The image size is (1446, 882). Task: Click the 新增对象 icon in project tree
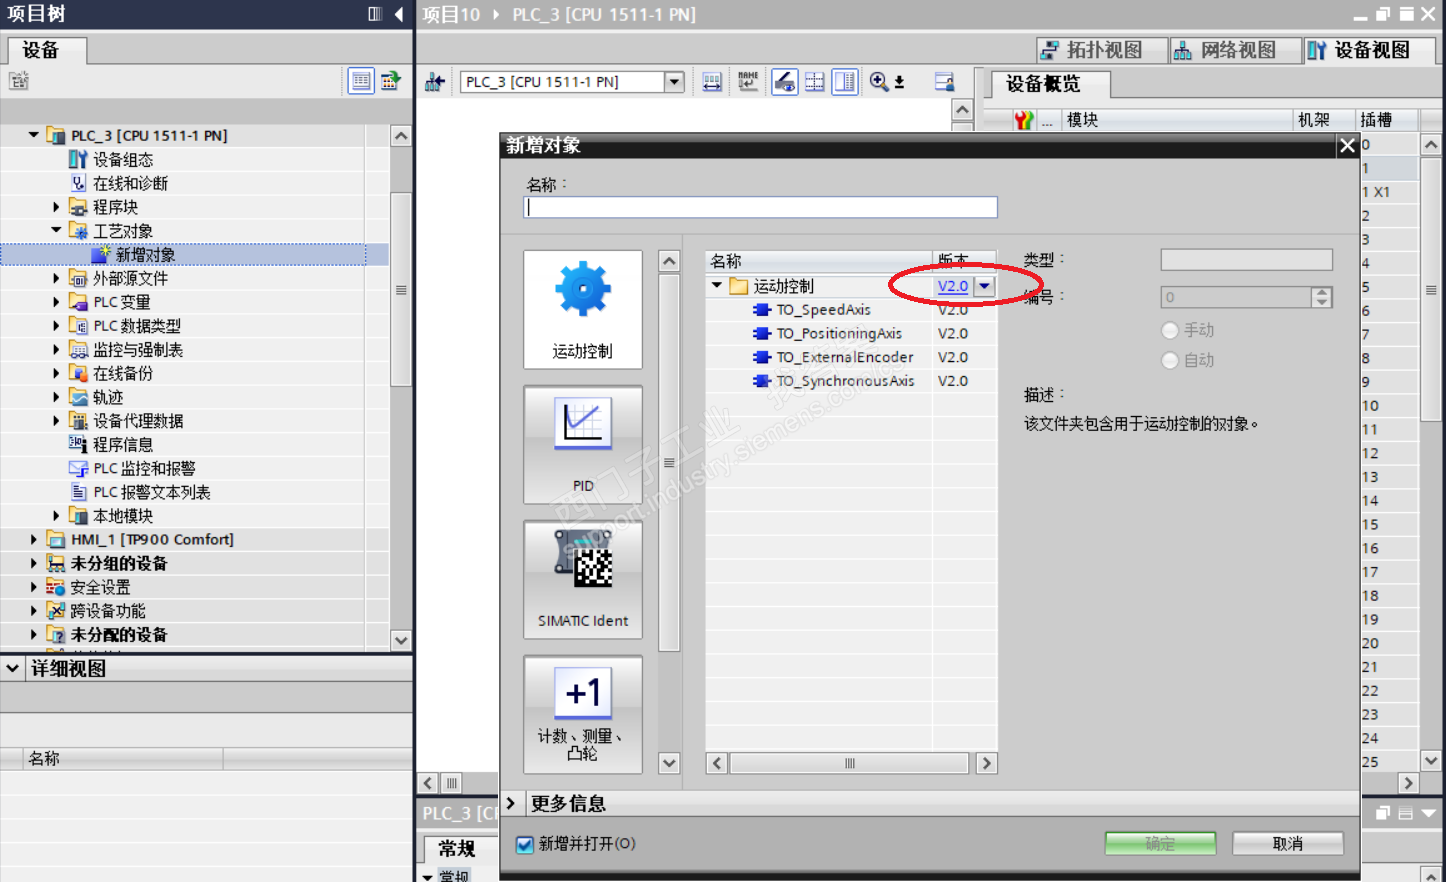tap(101, 254)
